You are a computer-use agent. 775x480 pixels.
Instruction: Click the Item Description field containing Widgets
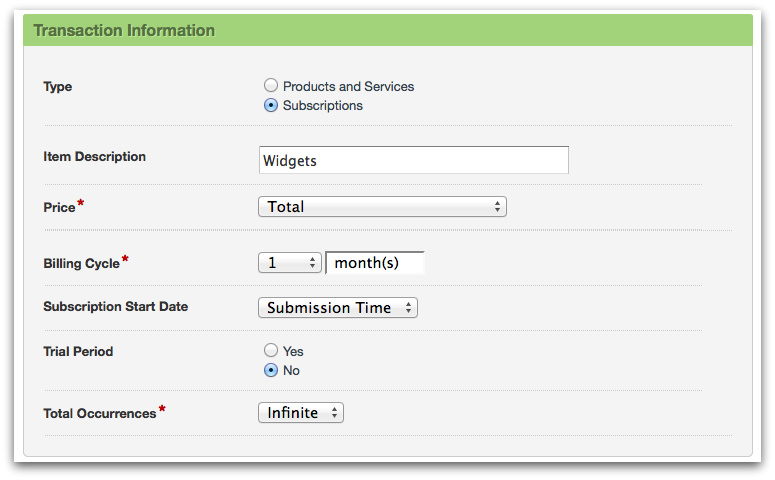pos(413,160)
